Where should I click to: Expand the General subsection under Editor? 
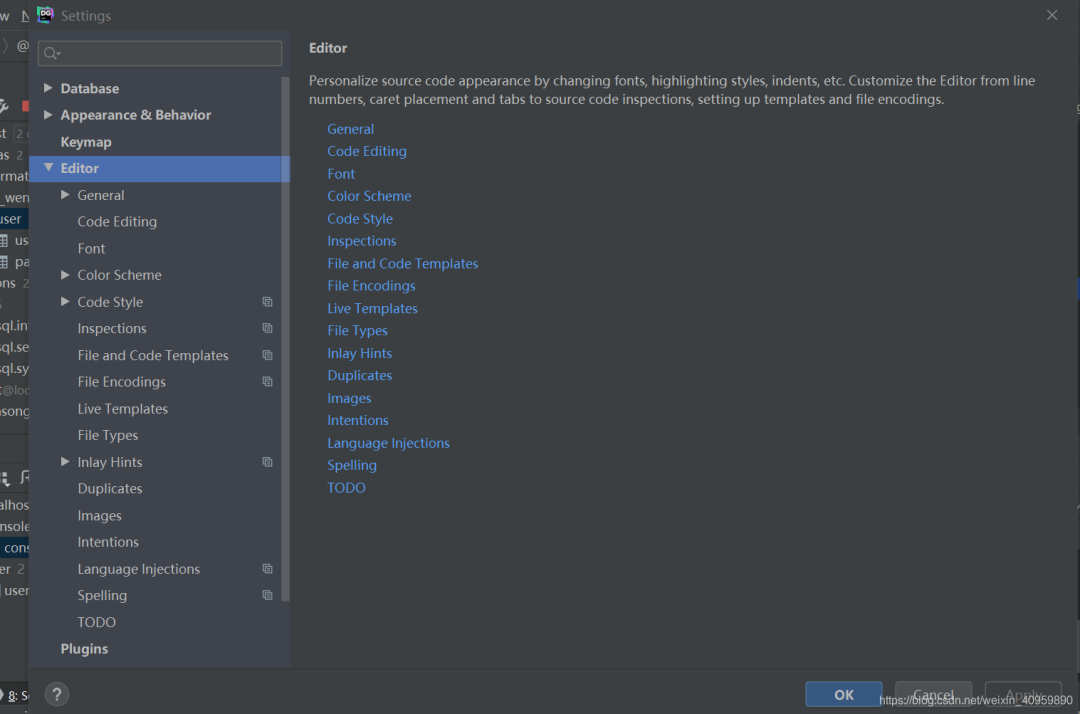pyautogui.click(x=65, y=195)
